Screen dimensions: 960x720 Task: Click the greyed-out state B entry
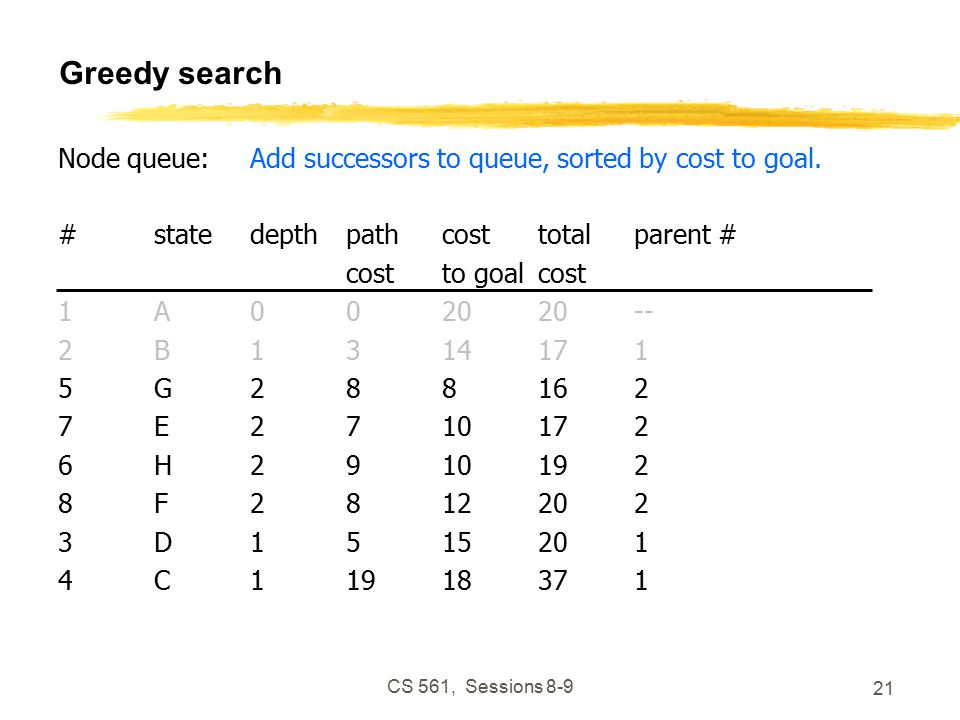coord(162,350)
